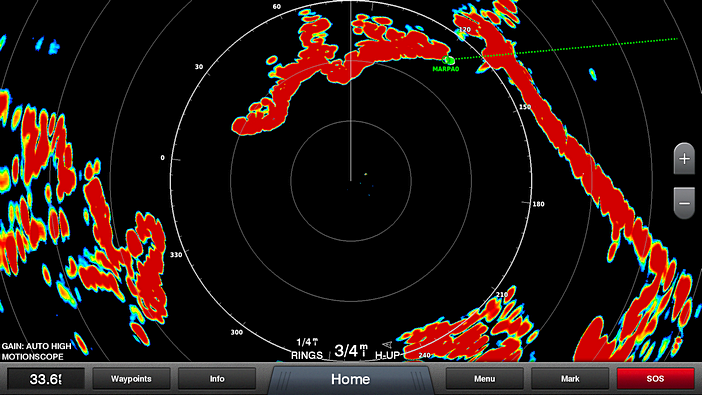The height and width of the screenshot is (395, 702).
Task: Open the Menu options
Action: (484, 379)
